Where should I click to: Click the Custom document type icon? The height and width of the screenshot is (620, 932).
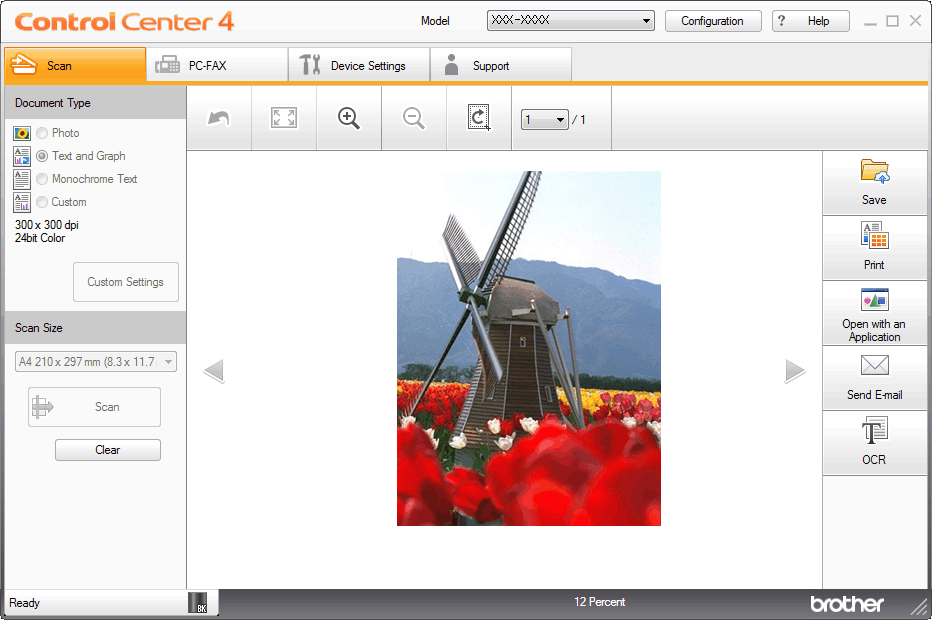(x=22, y=202)
